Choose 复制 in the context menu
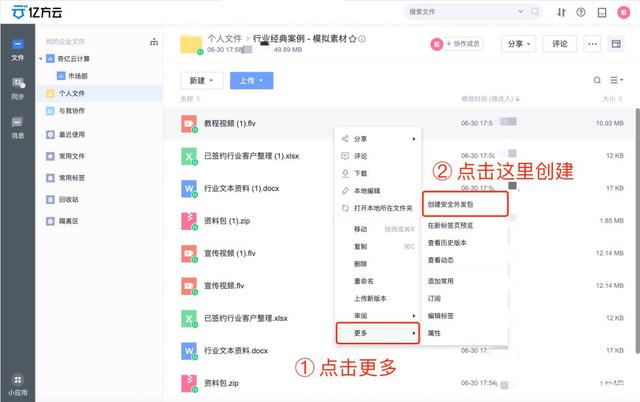This screenshot has width=640, height=402. tap(378, 247)
